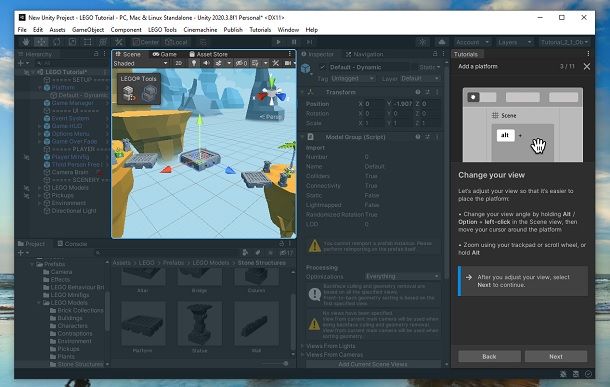610x387 pixels.
Task: Close the Add a platform tutorial
Action: [587, 67]
